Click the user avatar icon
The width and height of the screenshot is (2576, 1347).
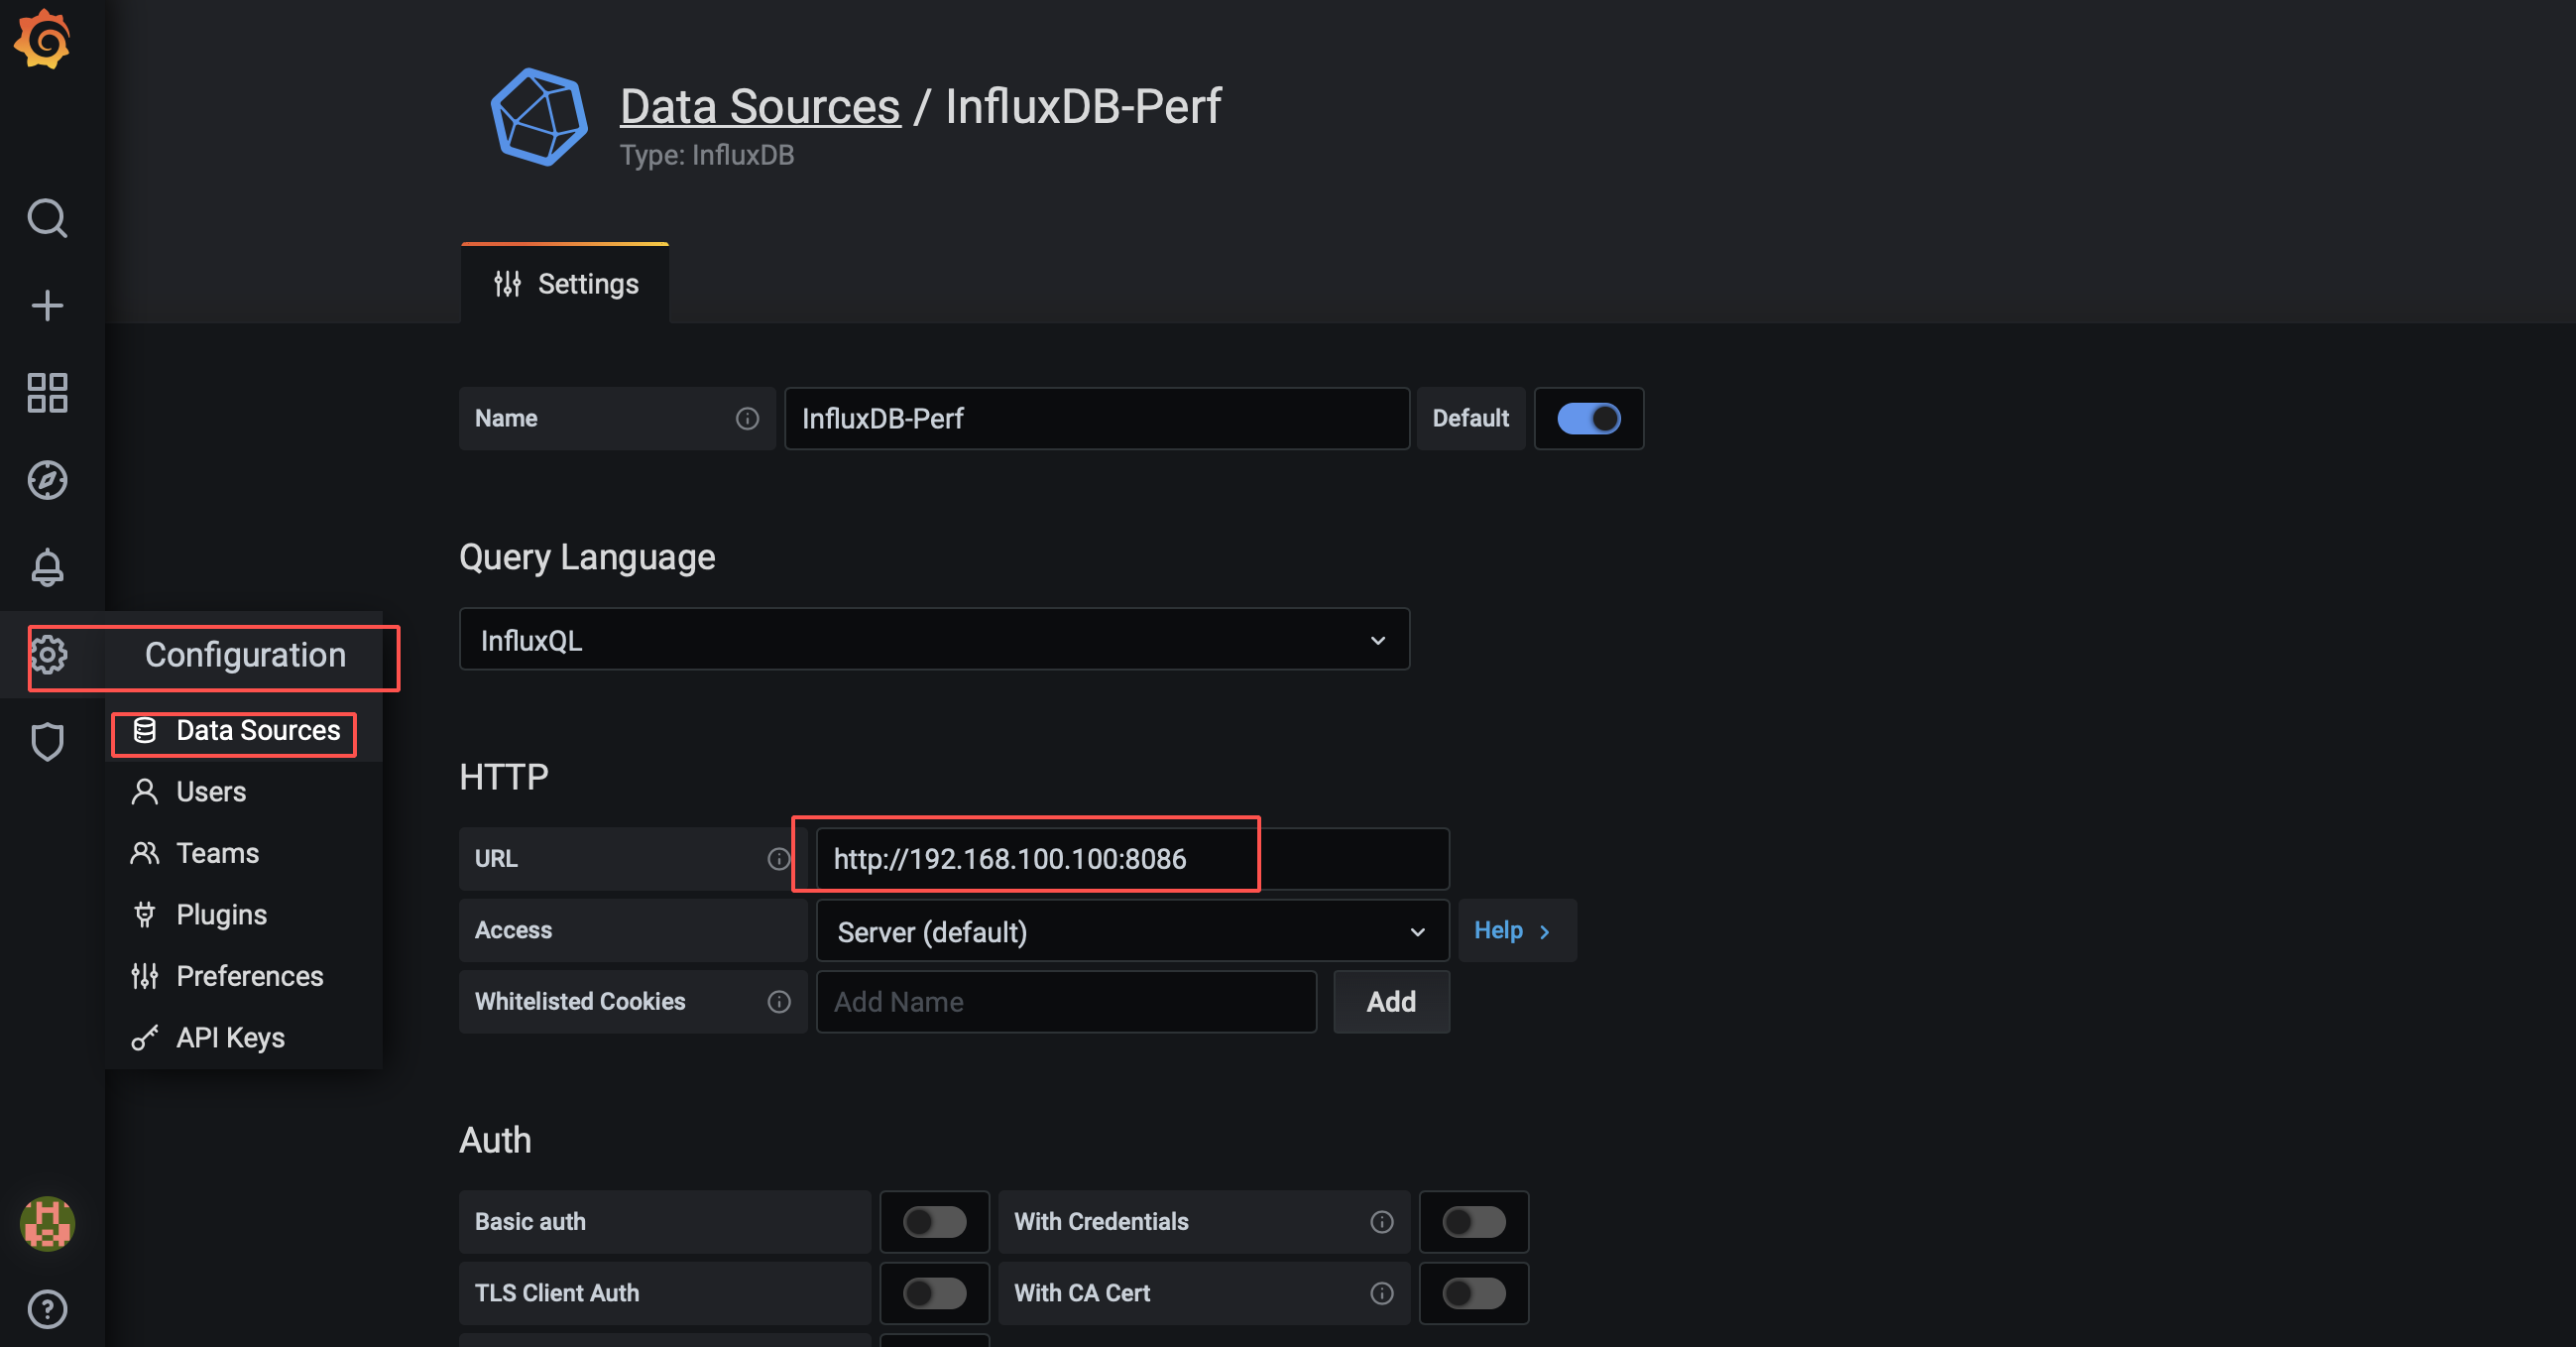[47, 1223]
